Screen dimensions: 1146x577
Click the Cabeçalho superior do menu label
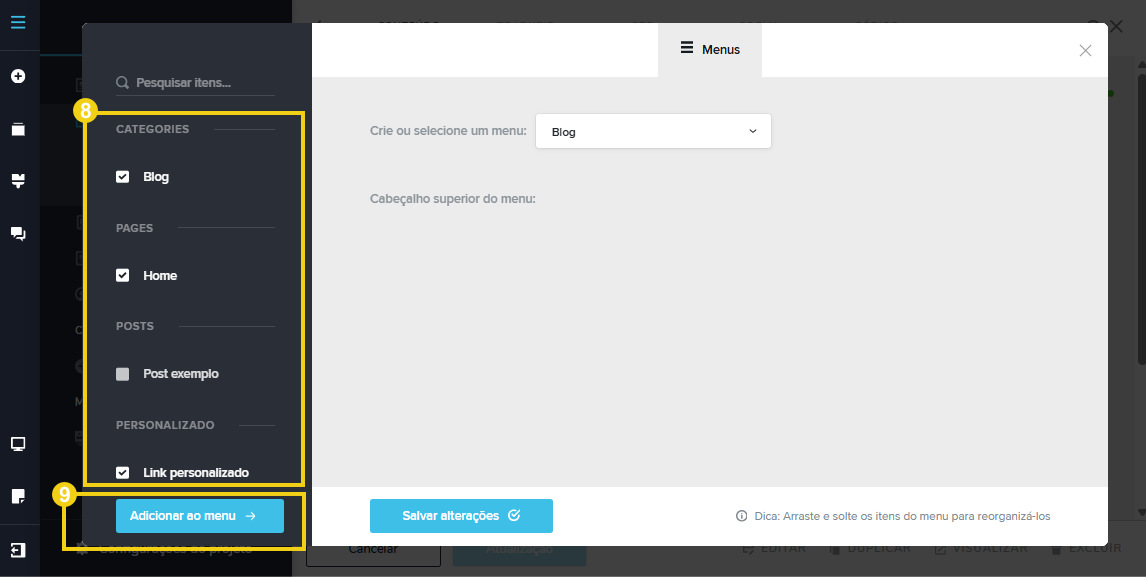(x=453, y=199)
